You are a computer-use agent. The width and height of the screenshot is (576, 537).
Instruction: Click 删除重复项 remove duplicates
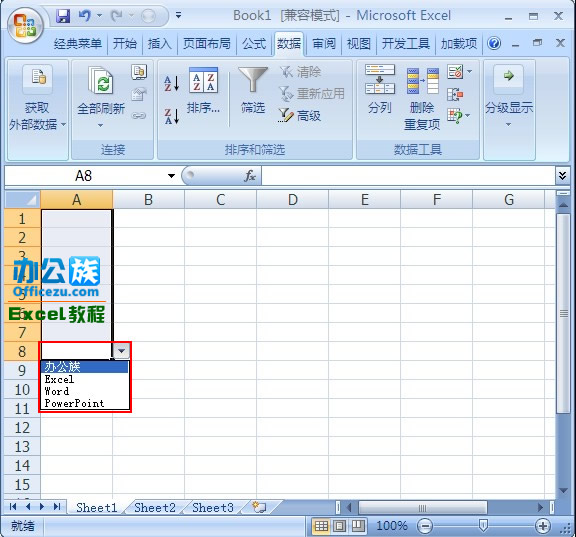tap(422, 99)
